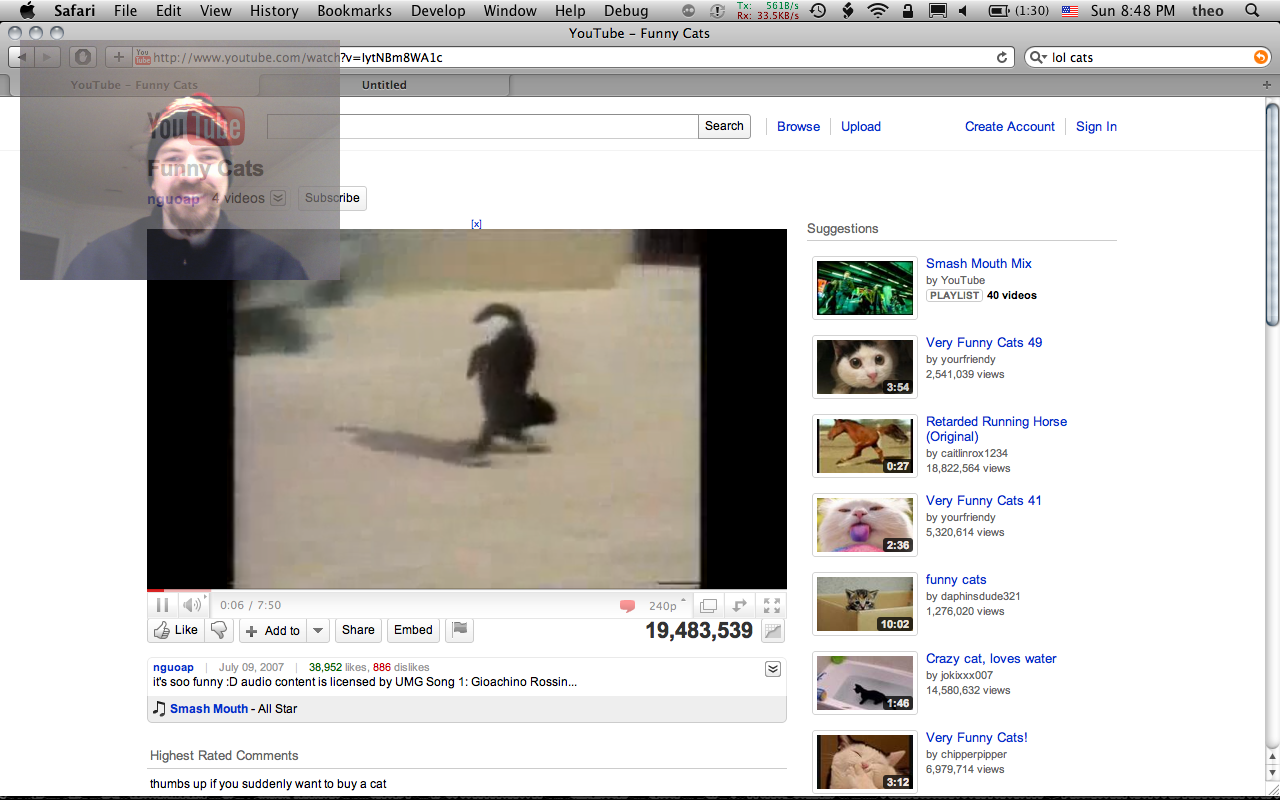The width and height of the screenshot is (1280, 800).
Task: Click the Create Account link
Action: [x=1009, y=127]
